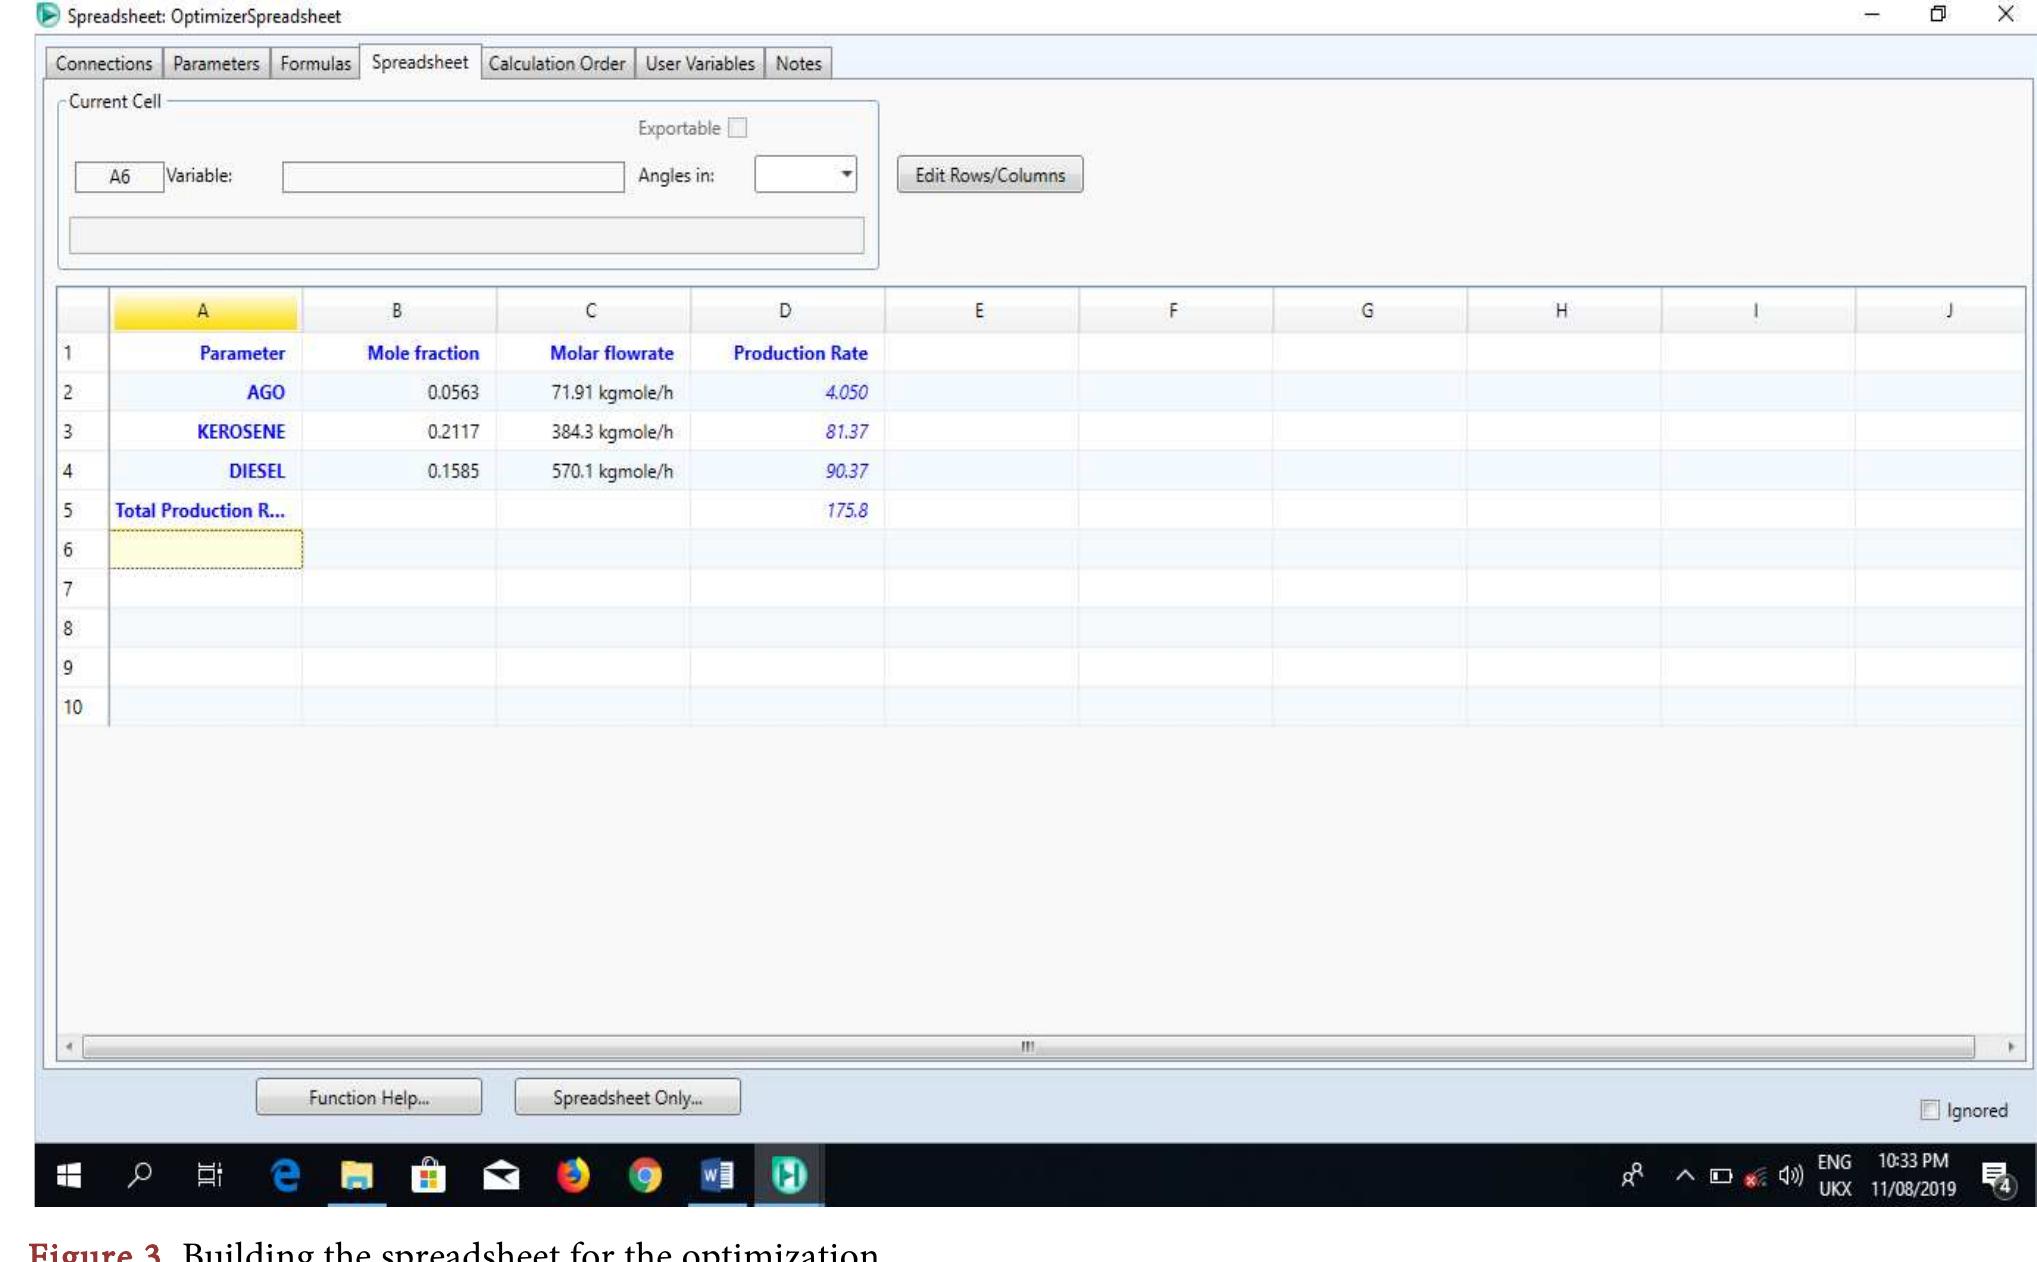Toggle the Exportable checkbox
This screenshot has width=2037, height=1262.
[738, 128]
